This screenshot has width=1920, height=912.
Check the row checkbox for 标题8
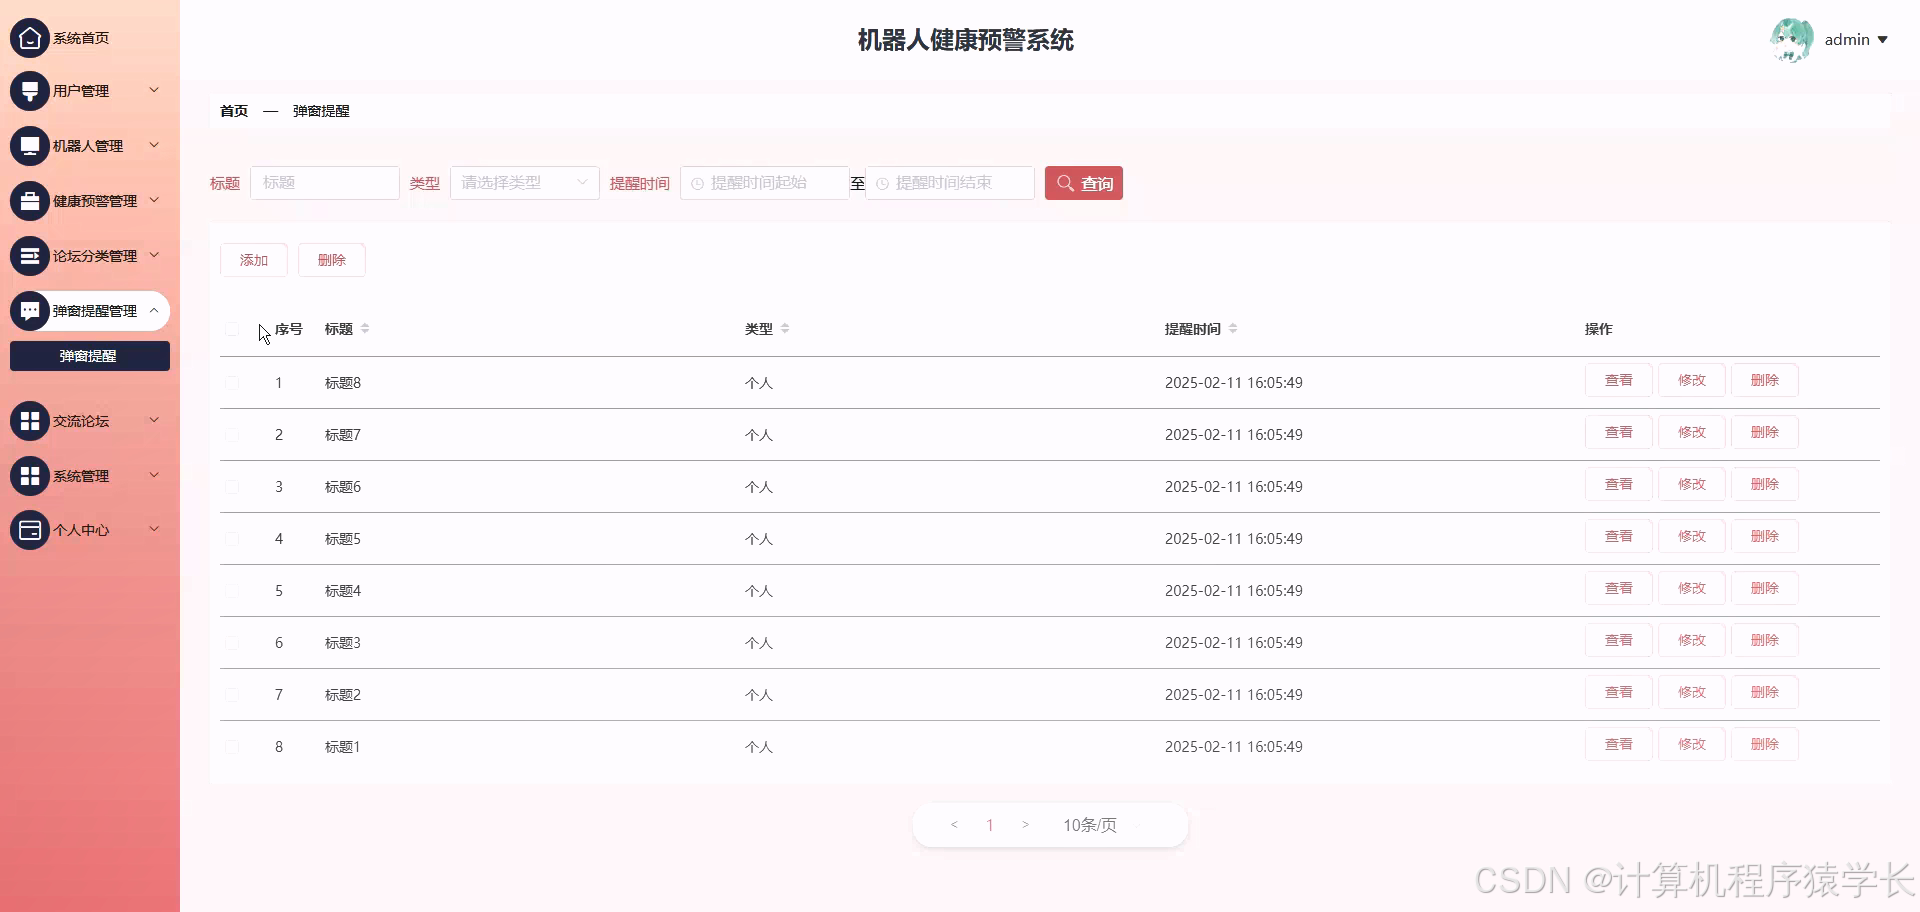tap(232, 382)
